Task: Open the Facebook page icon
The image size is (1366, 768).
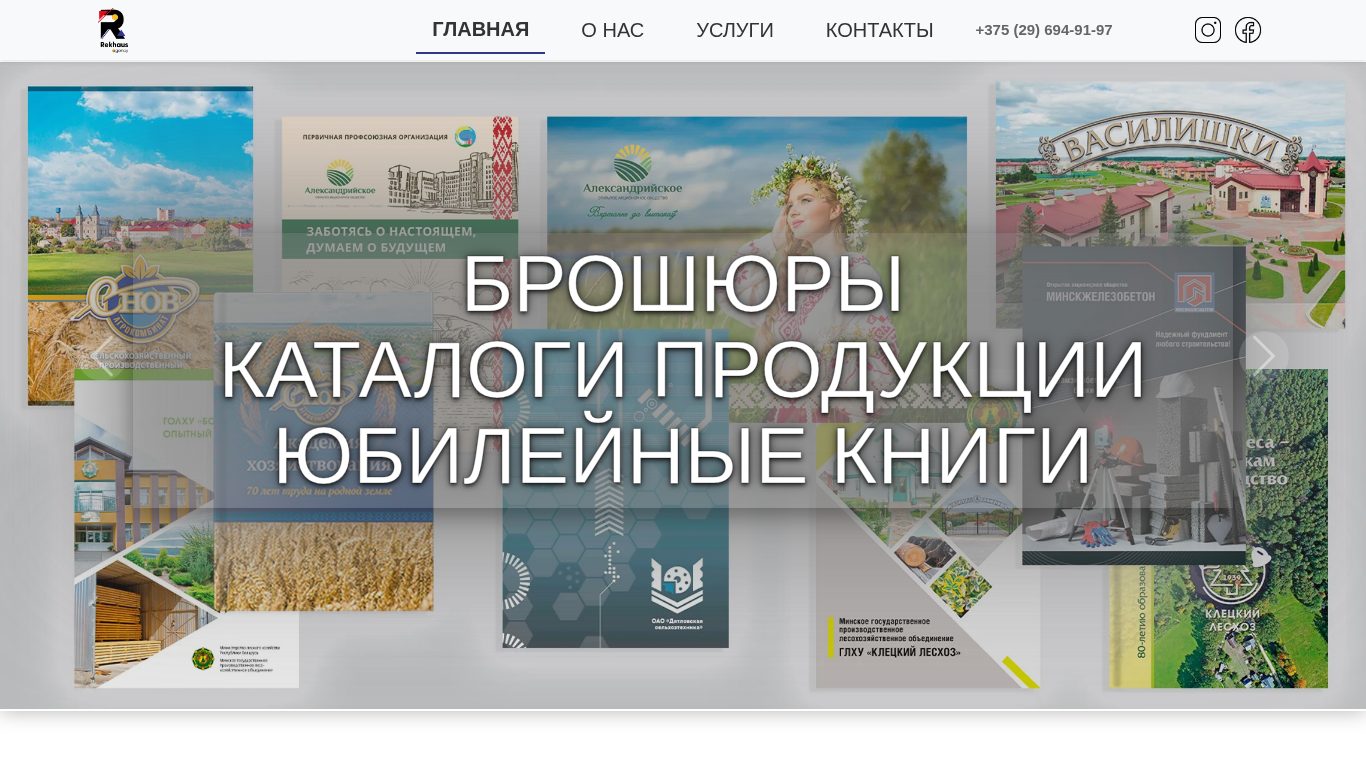Action: tap(1248, 30)
